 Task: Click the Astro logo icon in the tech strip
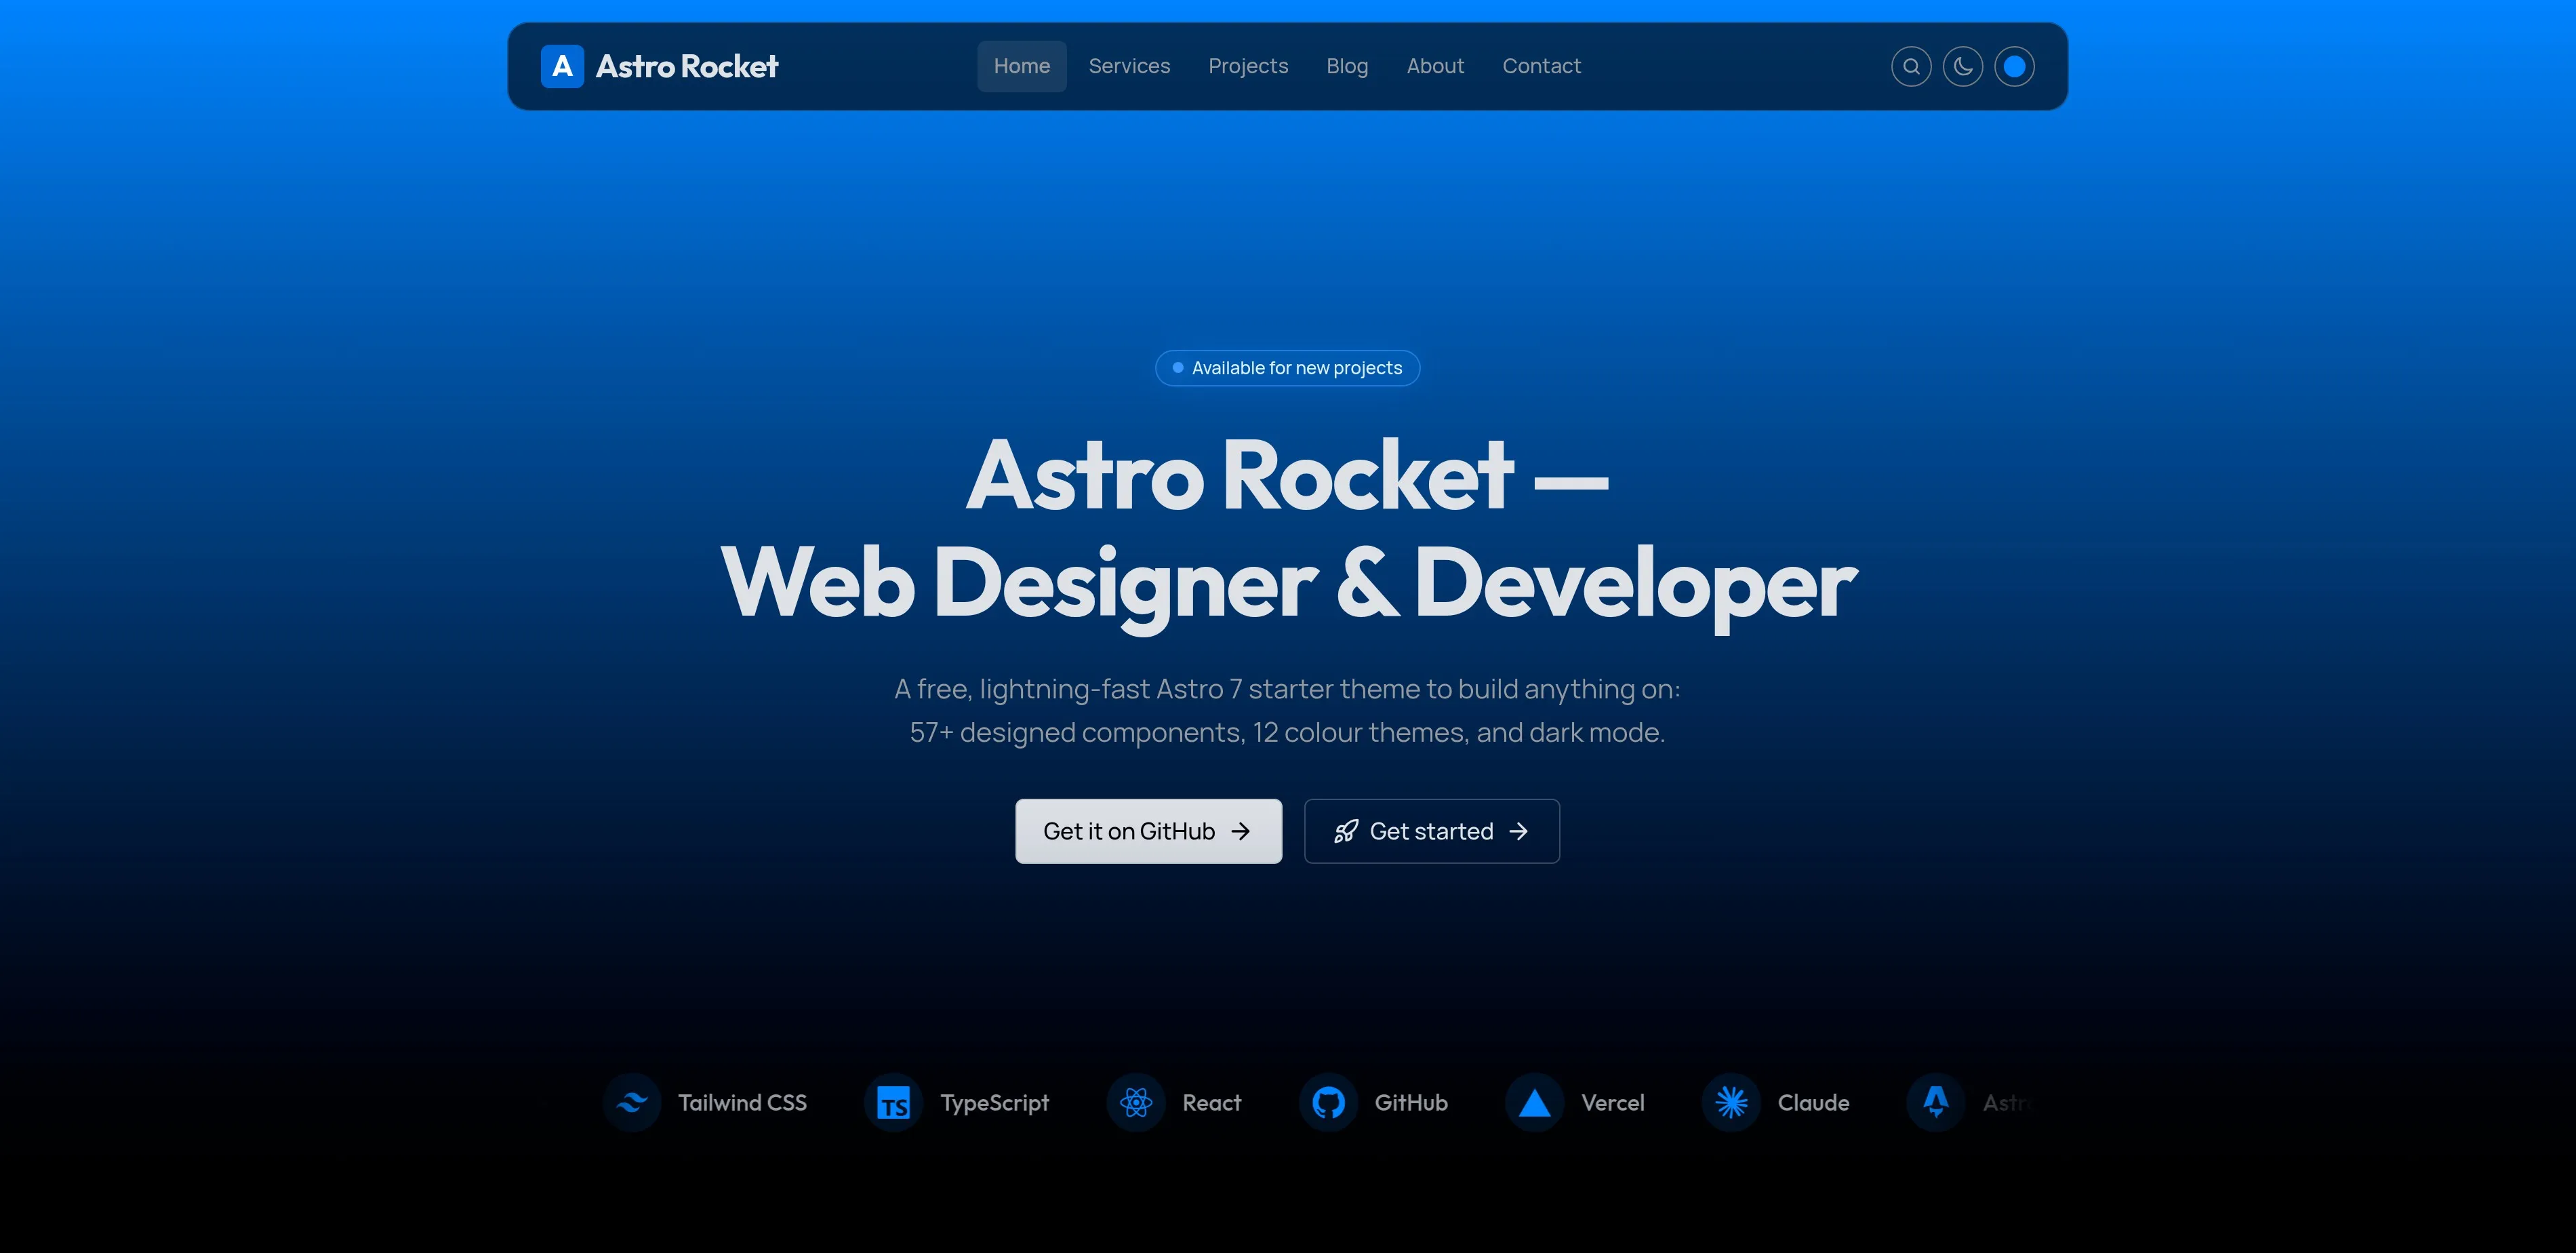click(1936, 1102)
